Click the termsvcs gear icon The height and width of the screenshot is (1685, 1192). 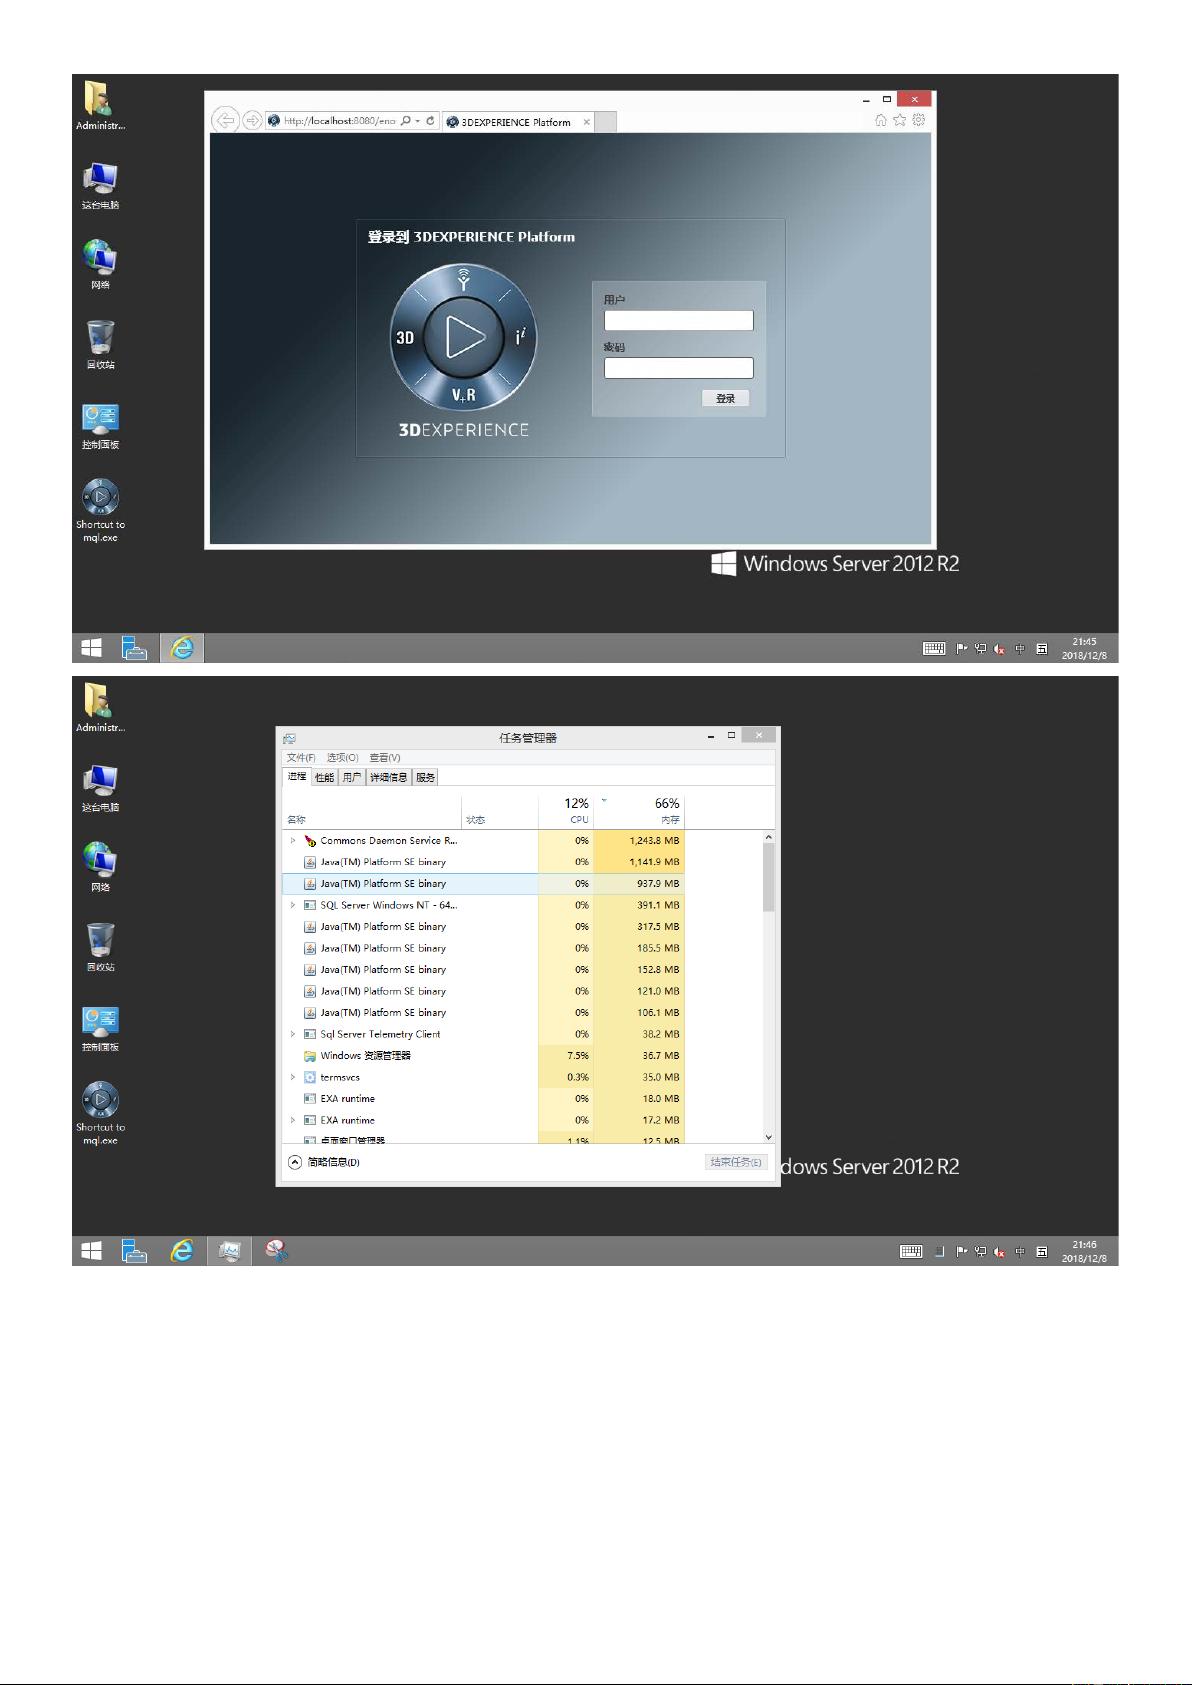pos(310,1077)
